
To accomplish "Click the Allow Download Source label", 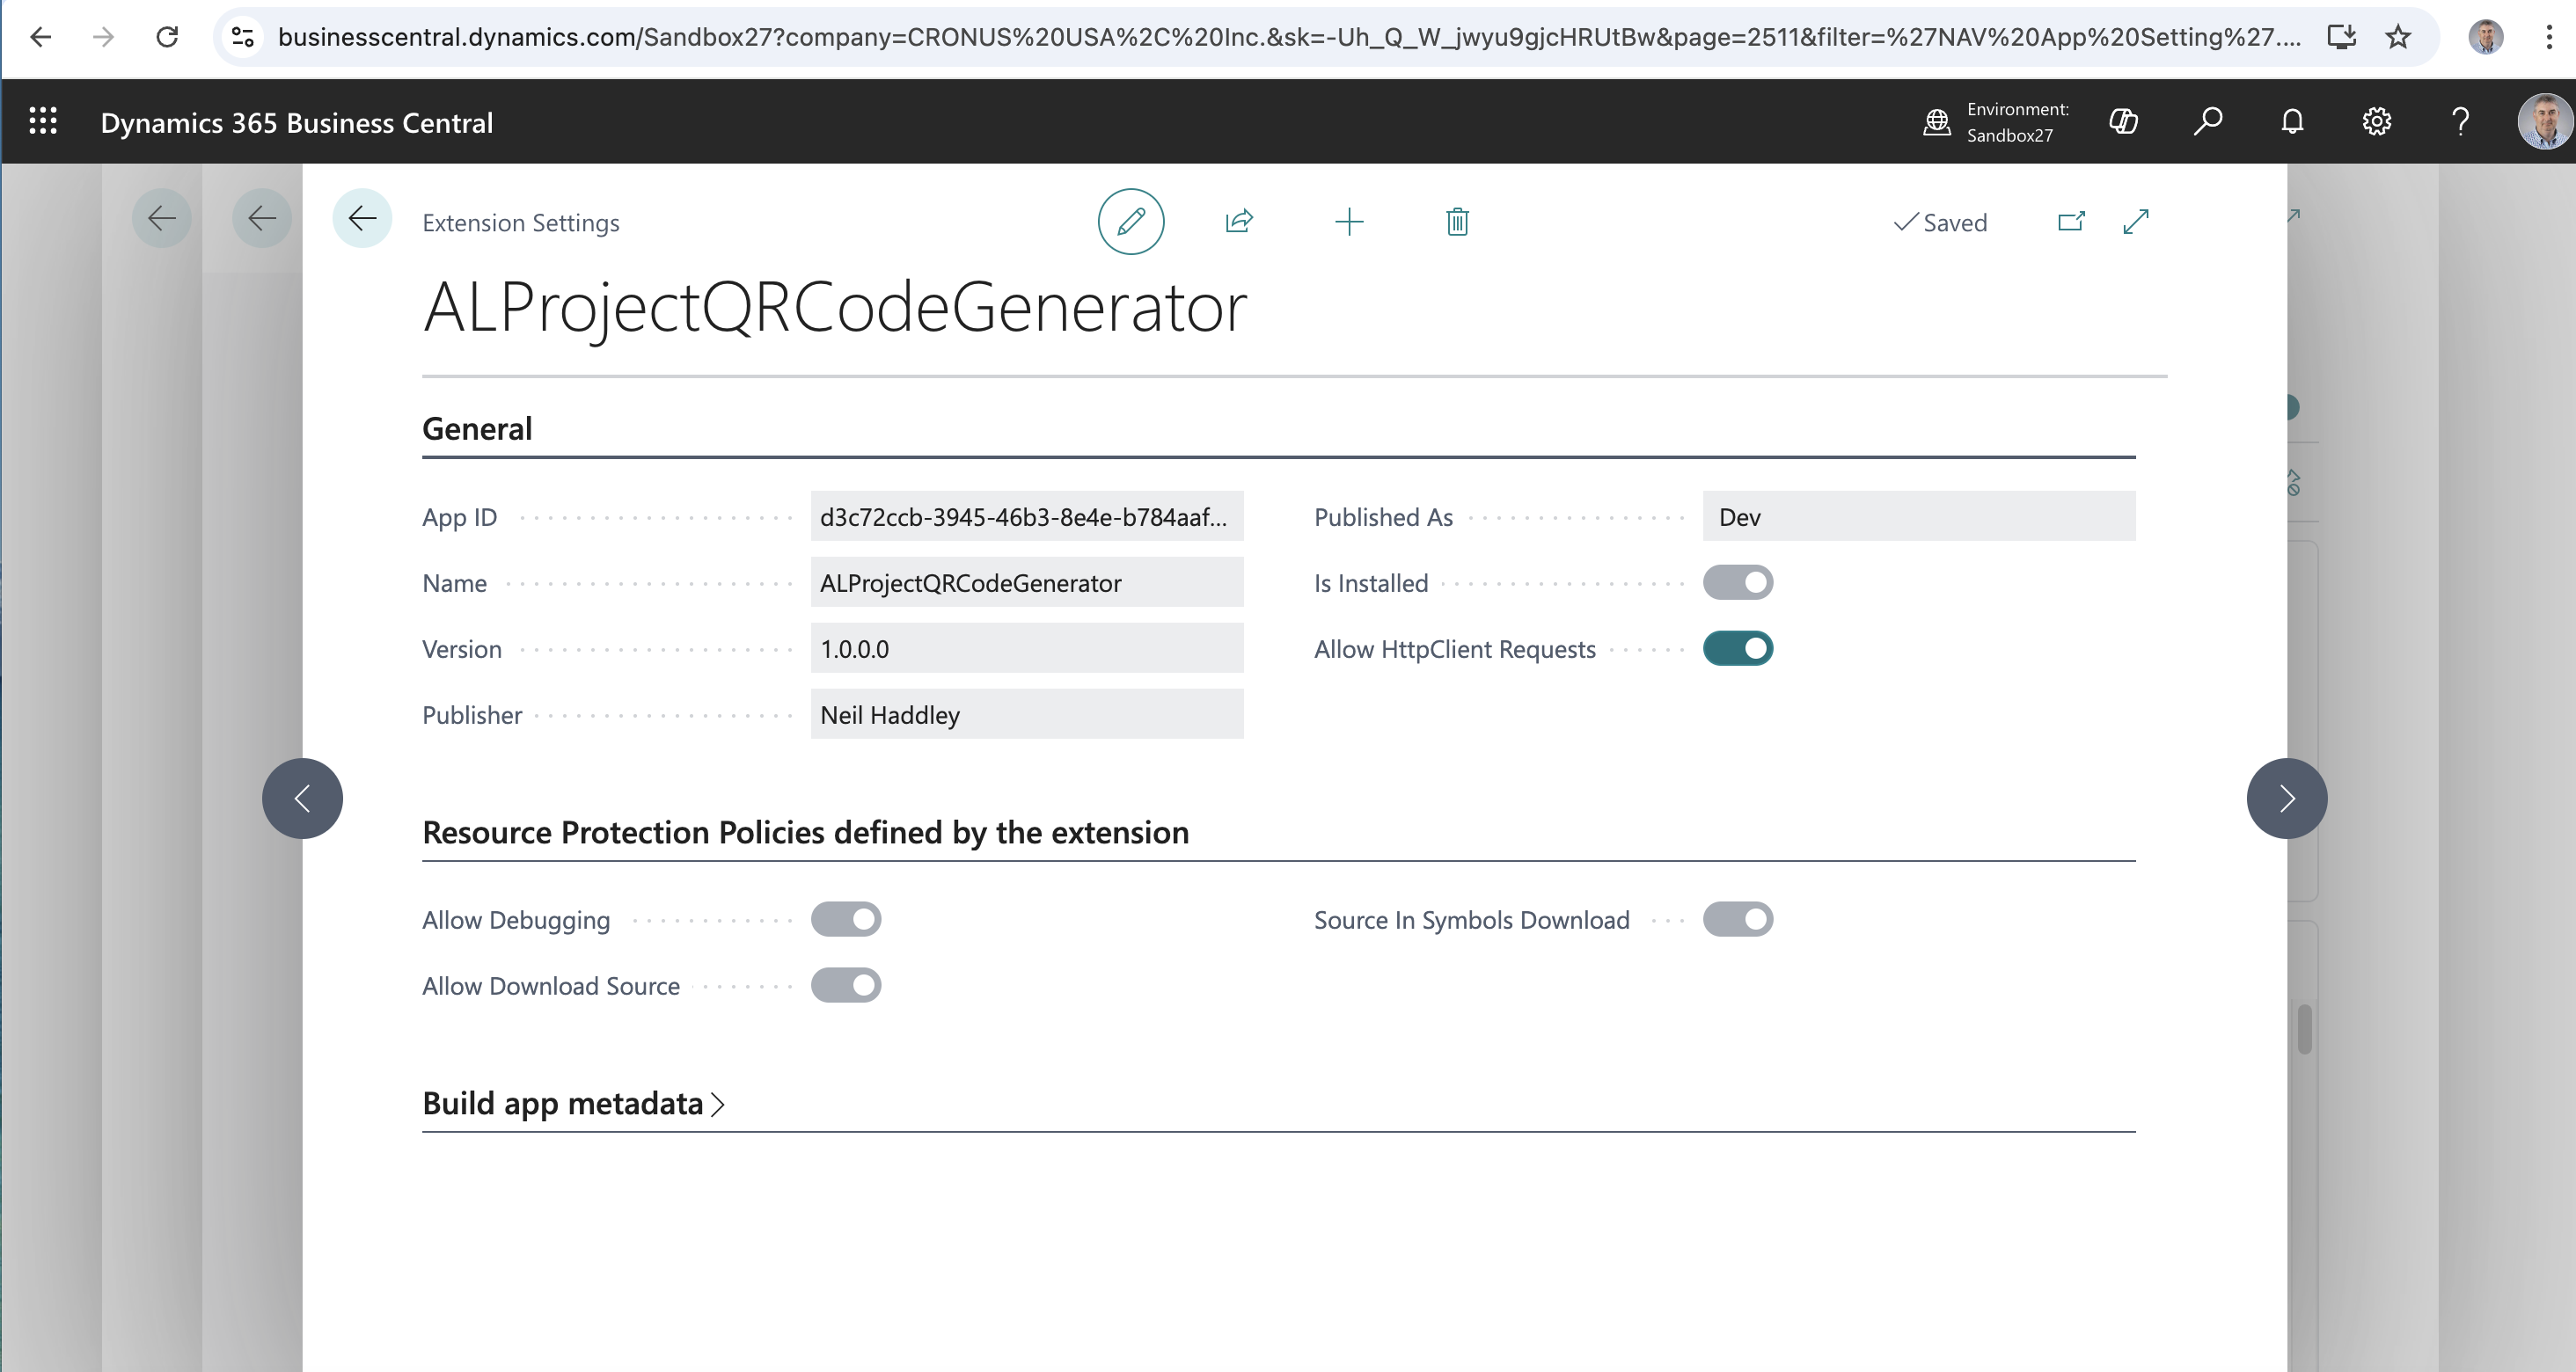I will tap(550, 986).
